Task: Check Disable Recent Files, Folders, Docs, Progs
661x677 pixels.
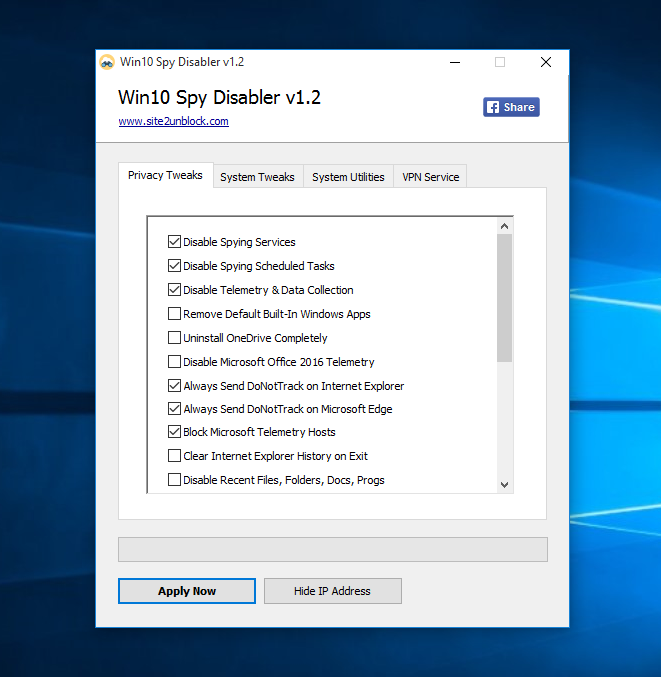Action: tap(174, 480)
